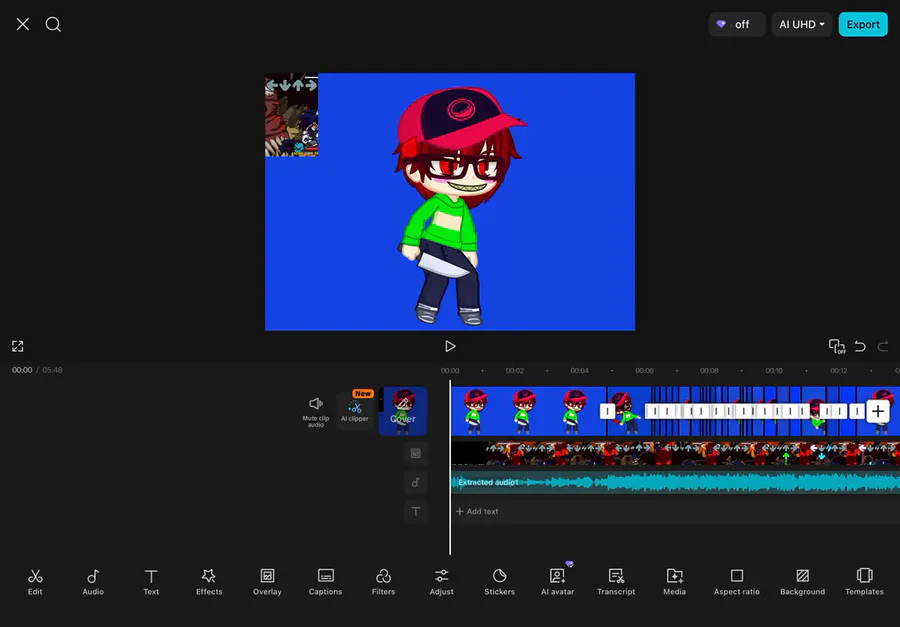
Task: Select the audio track note icon
Action: pyautogui.click(x=416, y=482)
